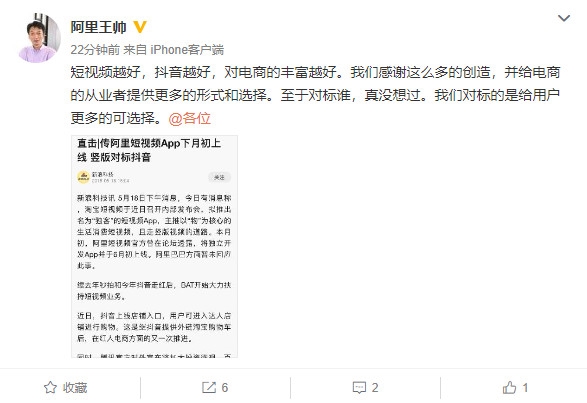Click the star icon to favorite the post

(50, 387)
